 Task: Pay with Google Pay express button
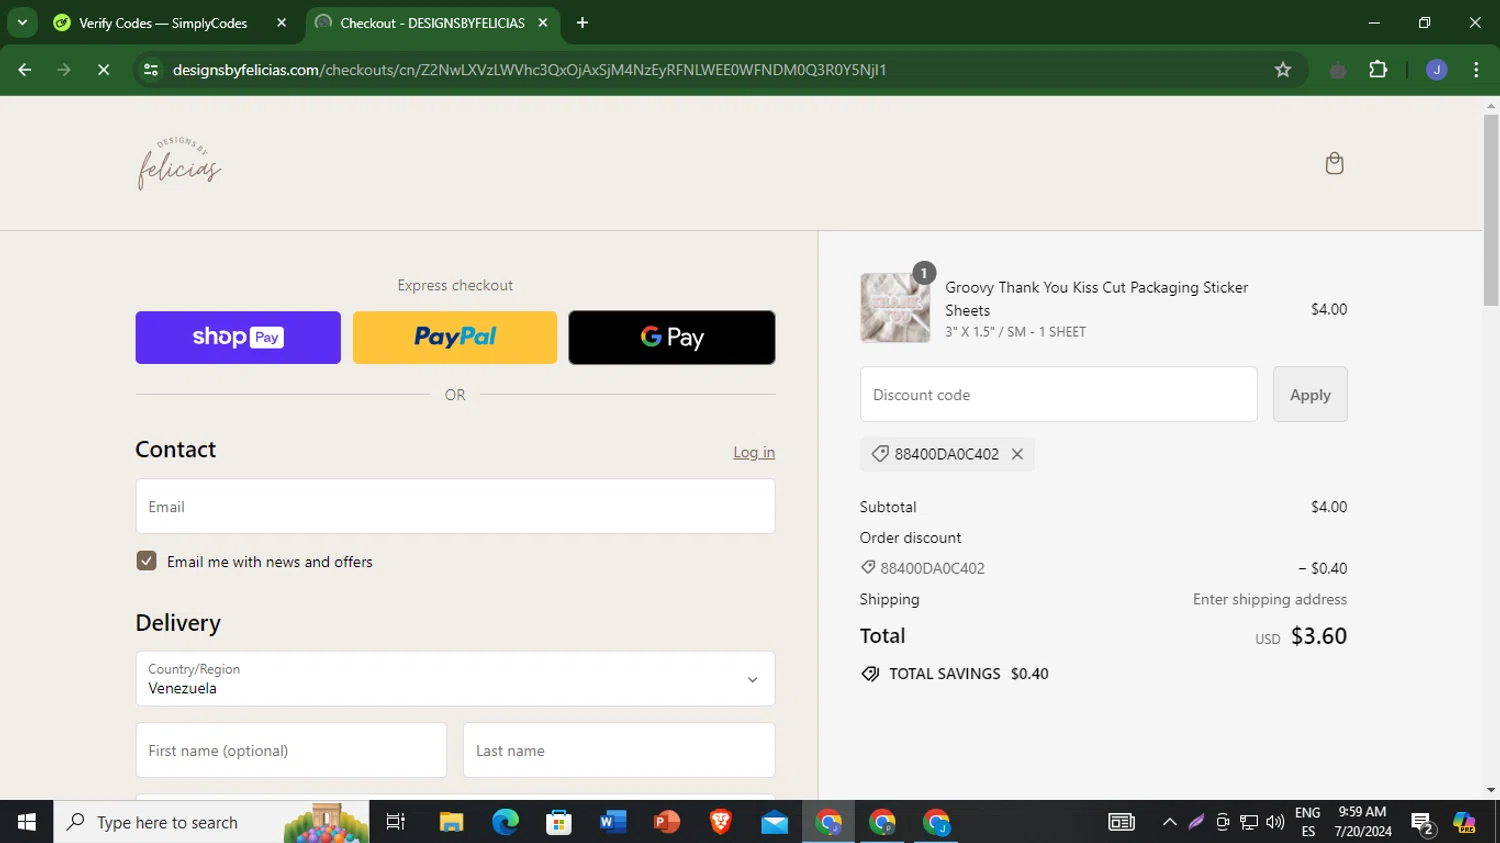tap(672, 337)
